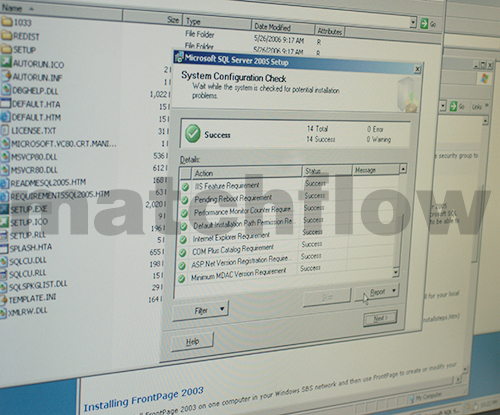Viewport: 500px width, 415px height.
Task: Click the MSVCR80.DLL file icon
Action: click(x=5, y=169)
